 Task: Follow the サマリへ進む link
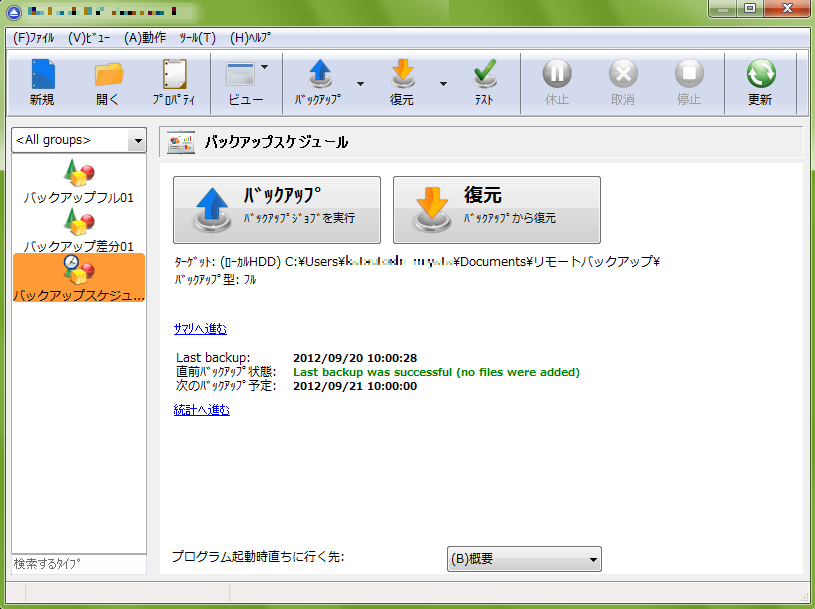[x=200, y=328]
